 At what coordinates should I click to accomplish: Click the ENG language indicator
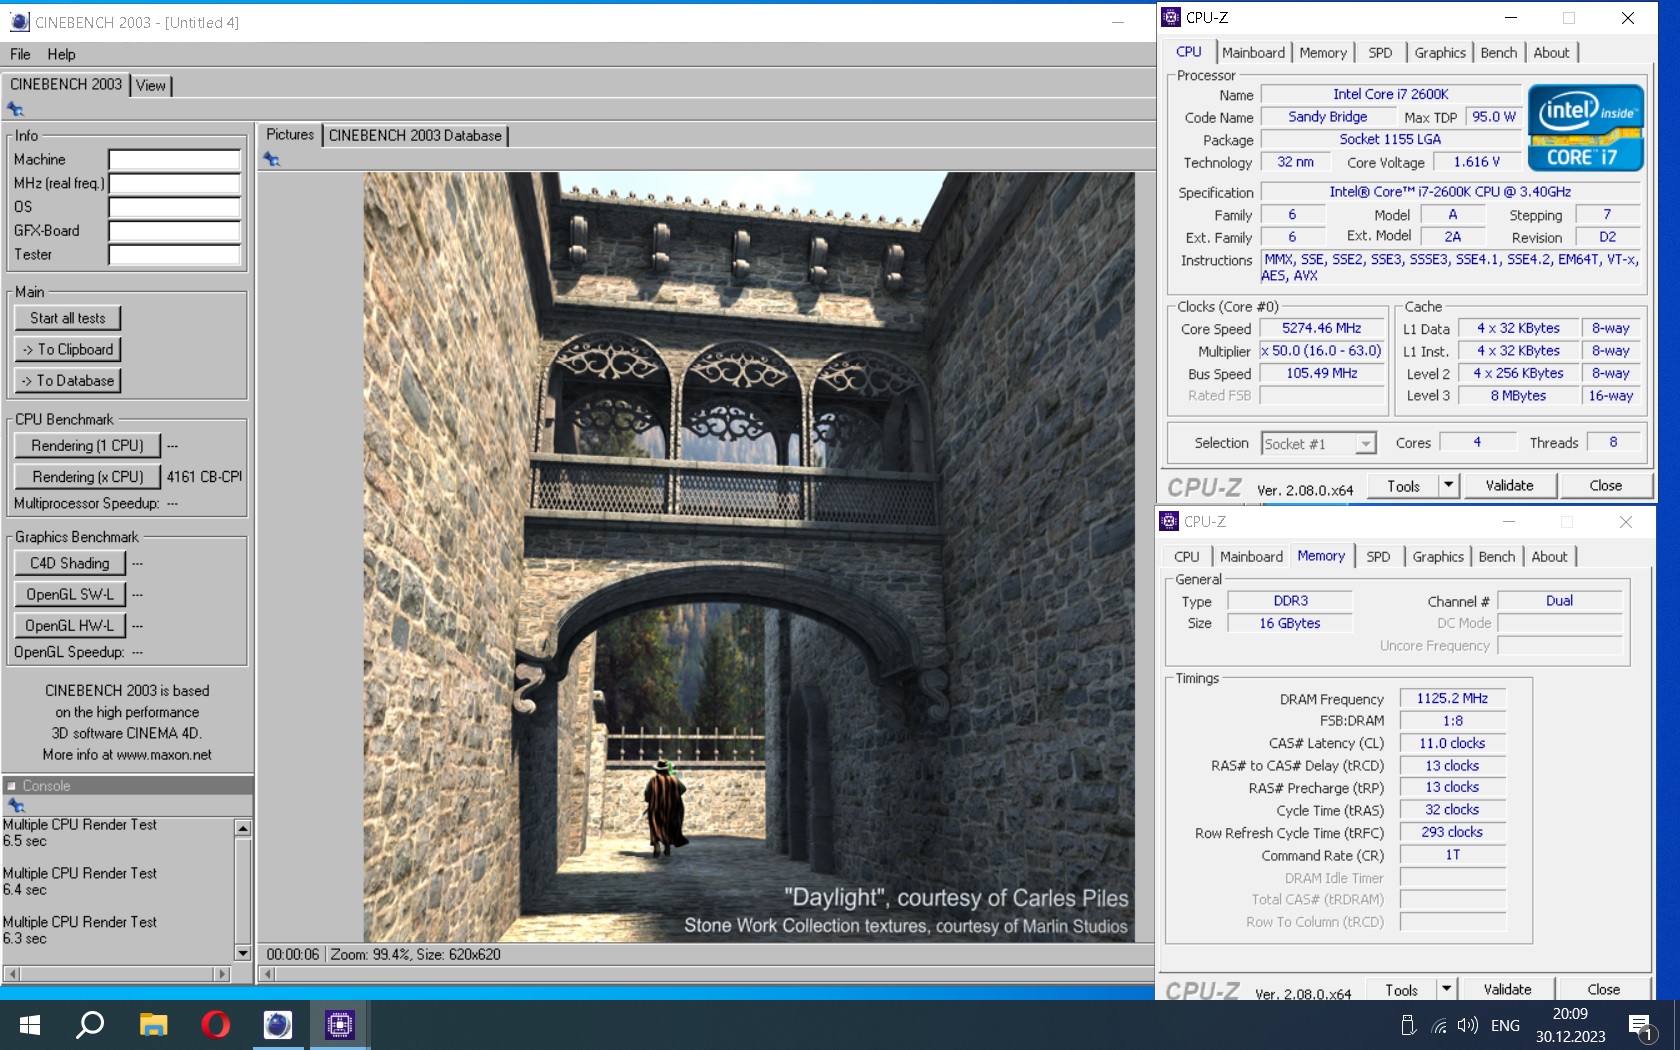(x=1505, y=1025)
